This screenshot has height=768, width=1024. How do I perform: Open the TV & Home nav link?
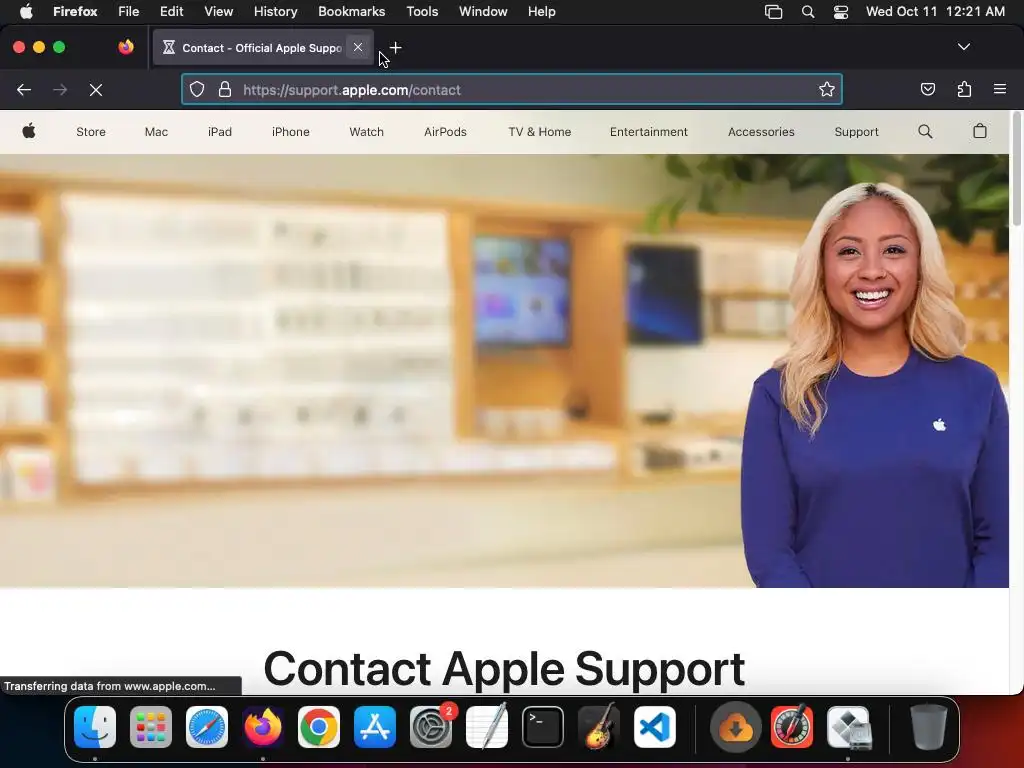pyautogui.click(x=539, y=132)
